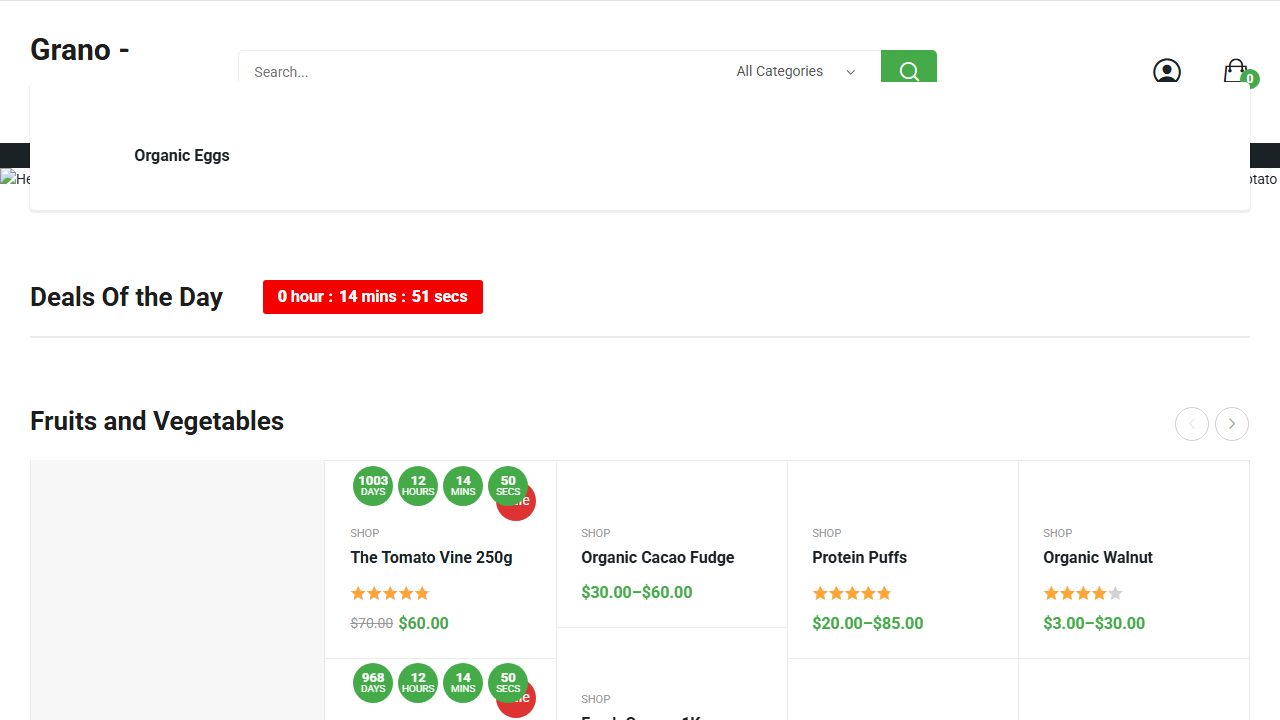Go to previous Fruits and Vegetables slide
Screen dimensions: 1280x720
[1192, 424]
